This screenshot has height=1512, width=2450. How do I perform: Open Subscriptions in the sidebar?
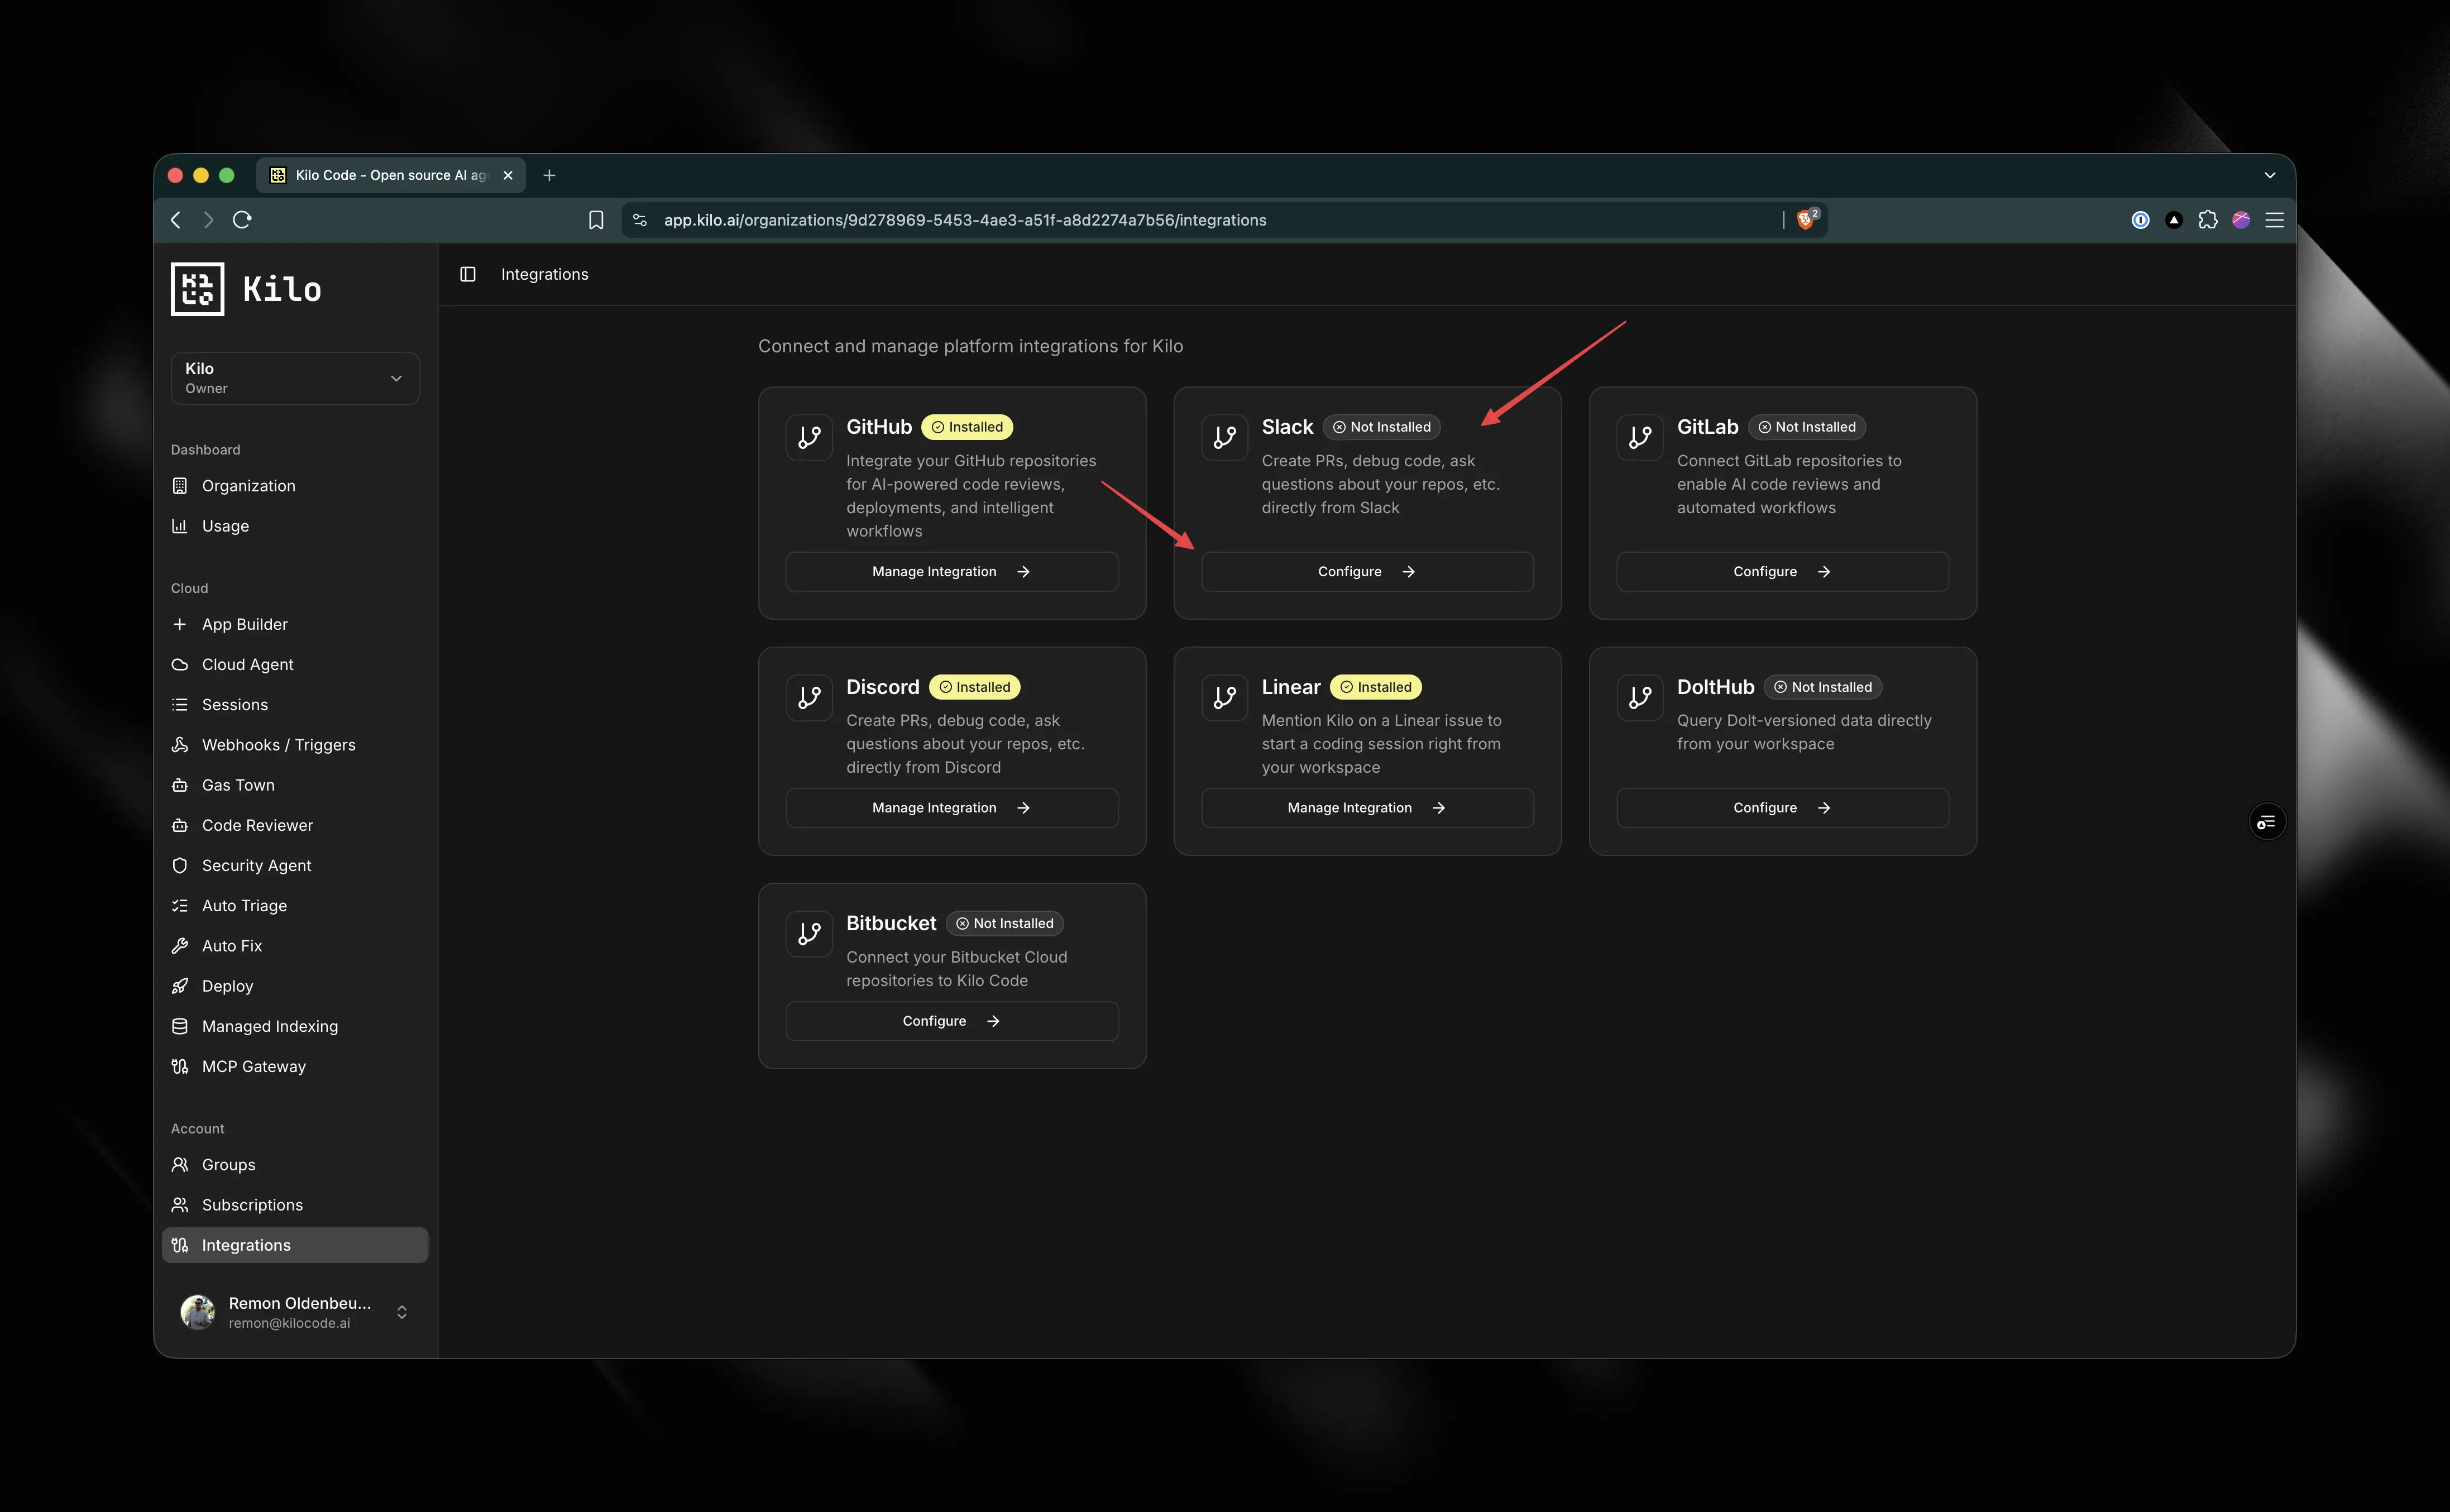pyautogui.click(x=295, y=1205)
